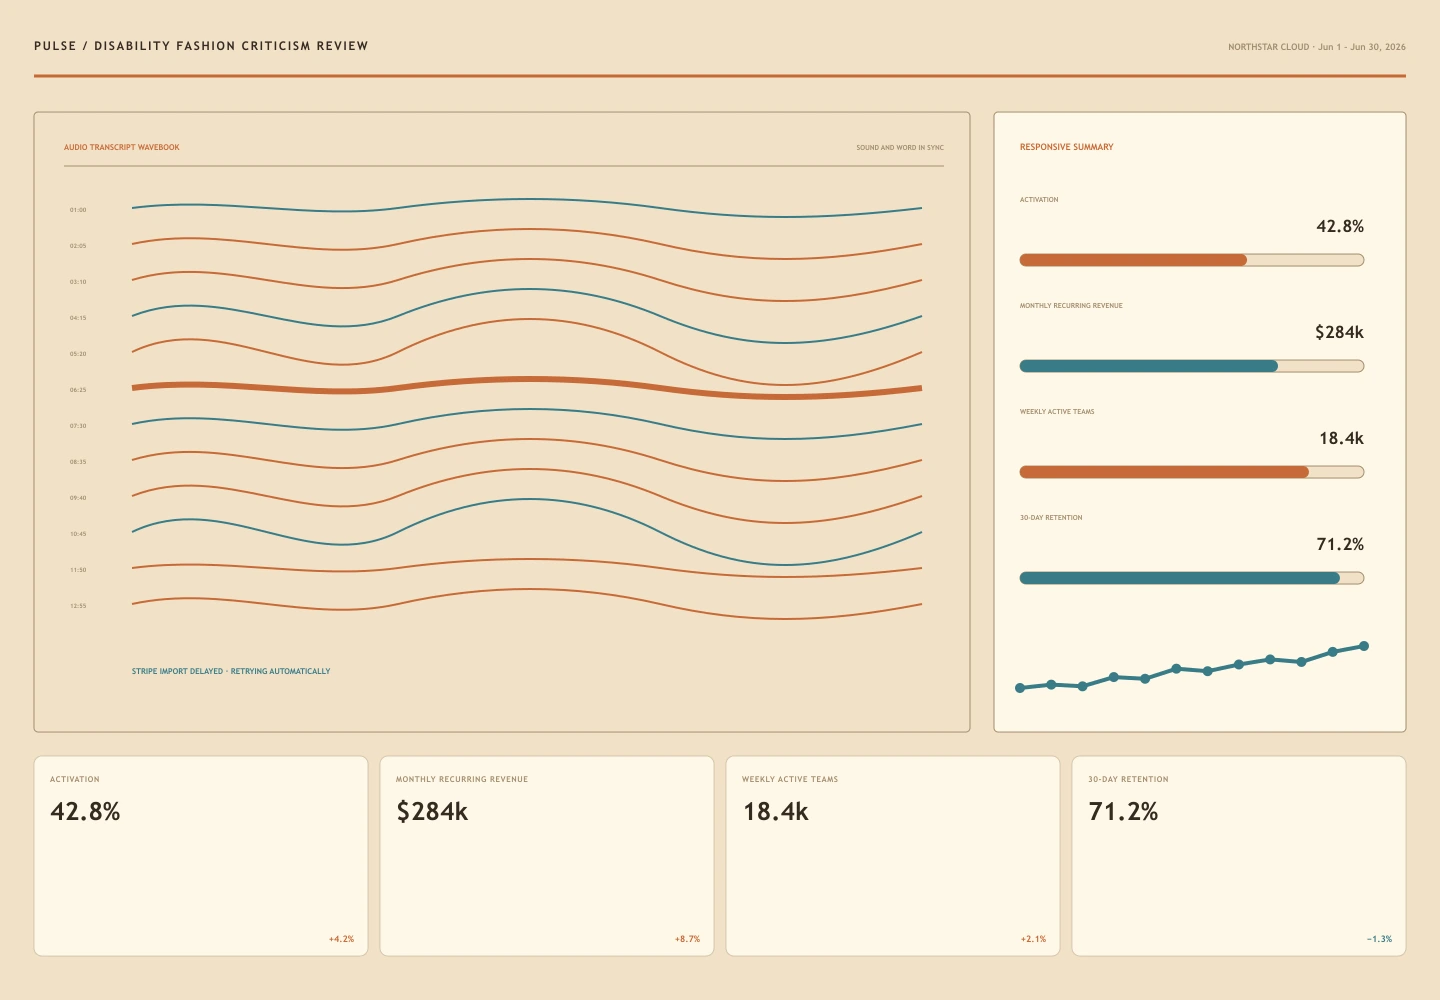Screen dimensions: 1440x1000
Task: Click the 42.8% value in Responsive Summary
Action: point(1340,226)
